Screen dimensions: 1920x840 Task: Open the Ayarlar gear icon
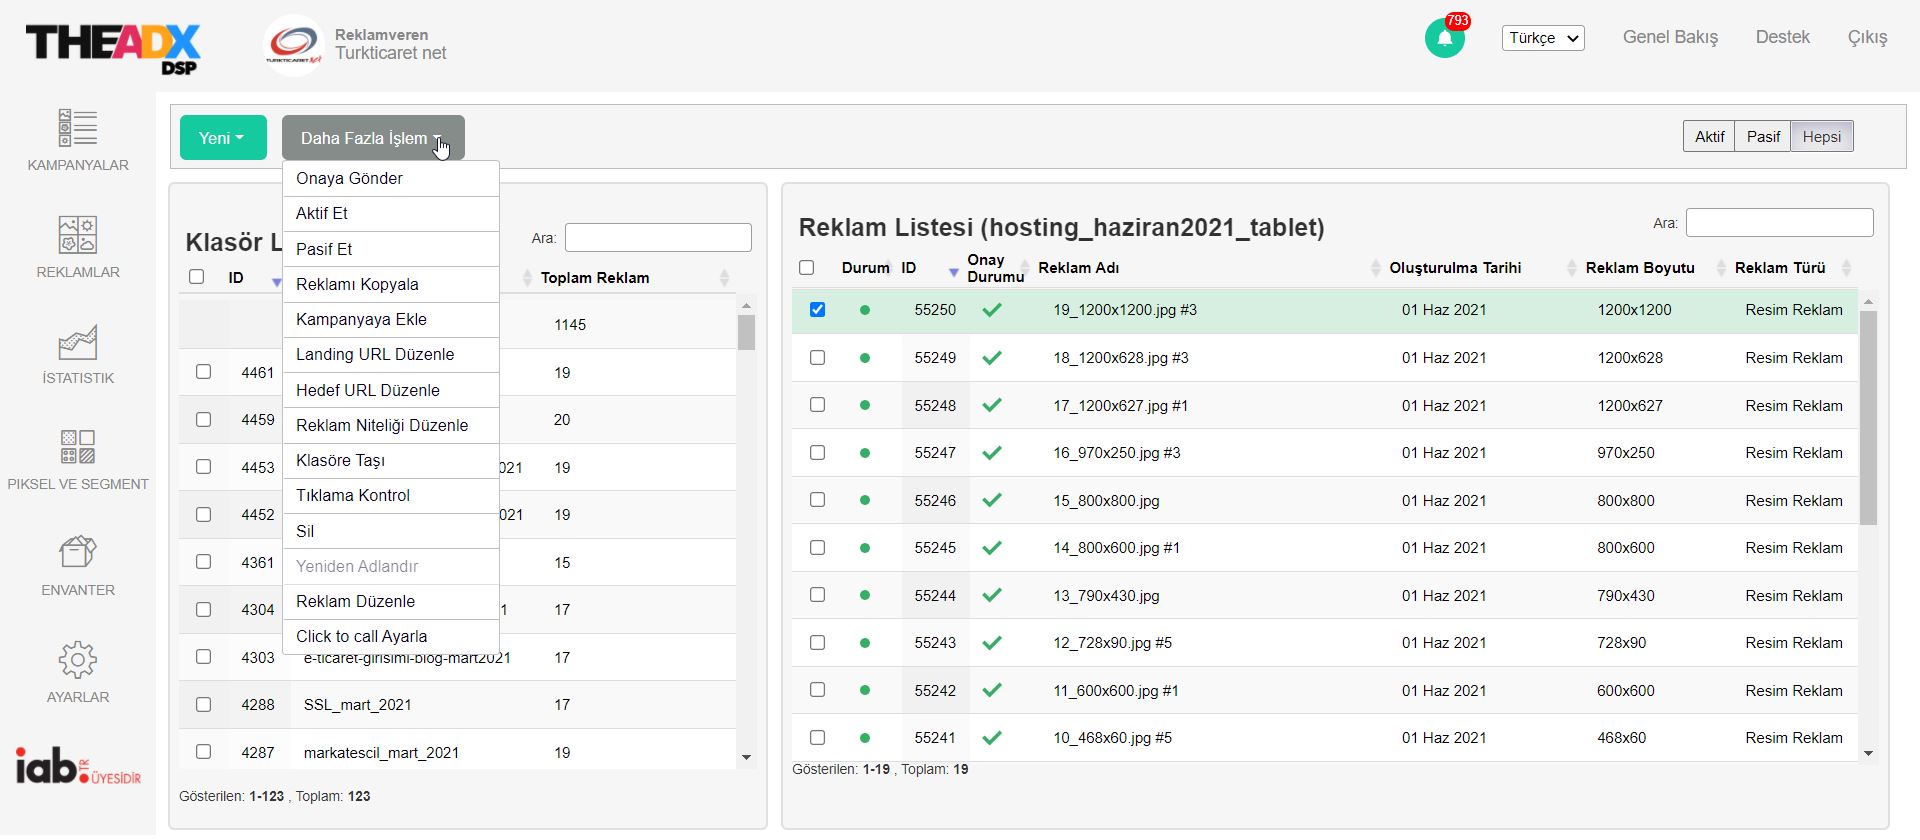pos(78,660)
